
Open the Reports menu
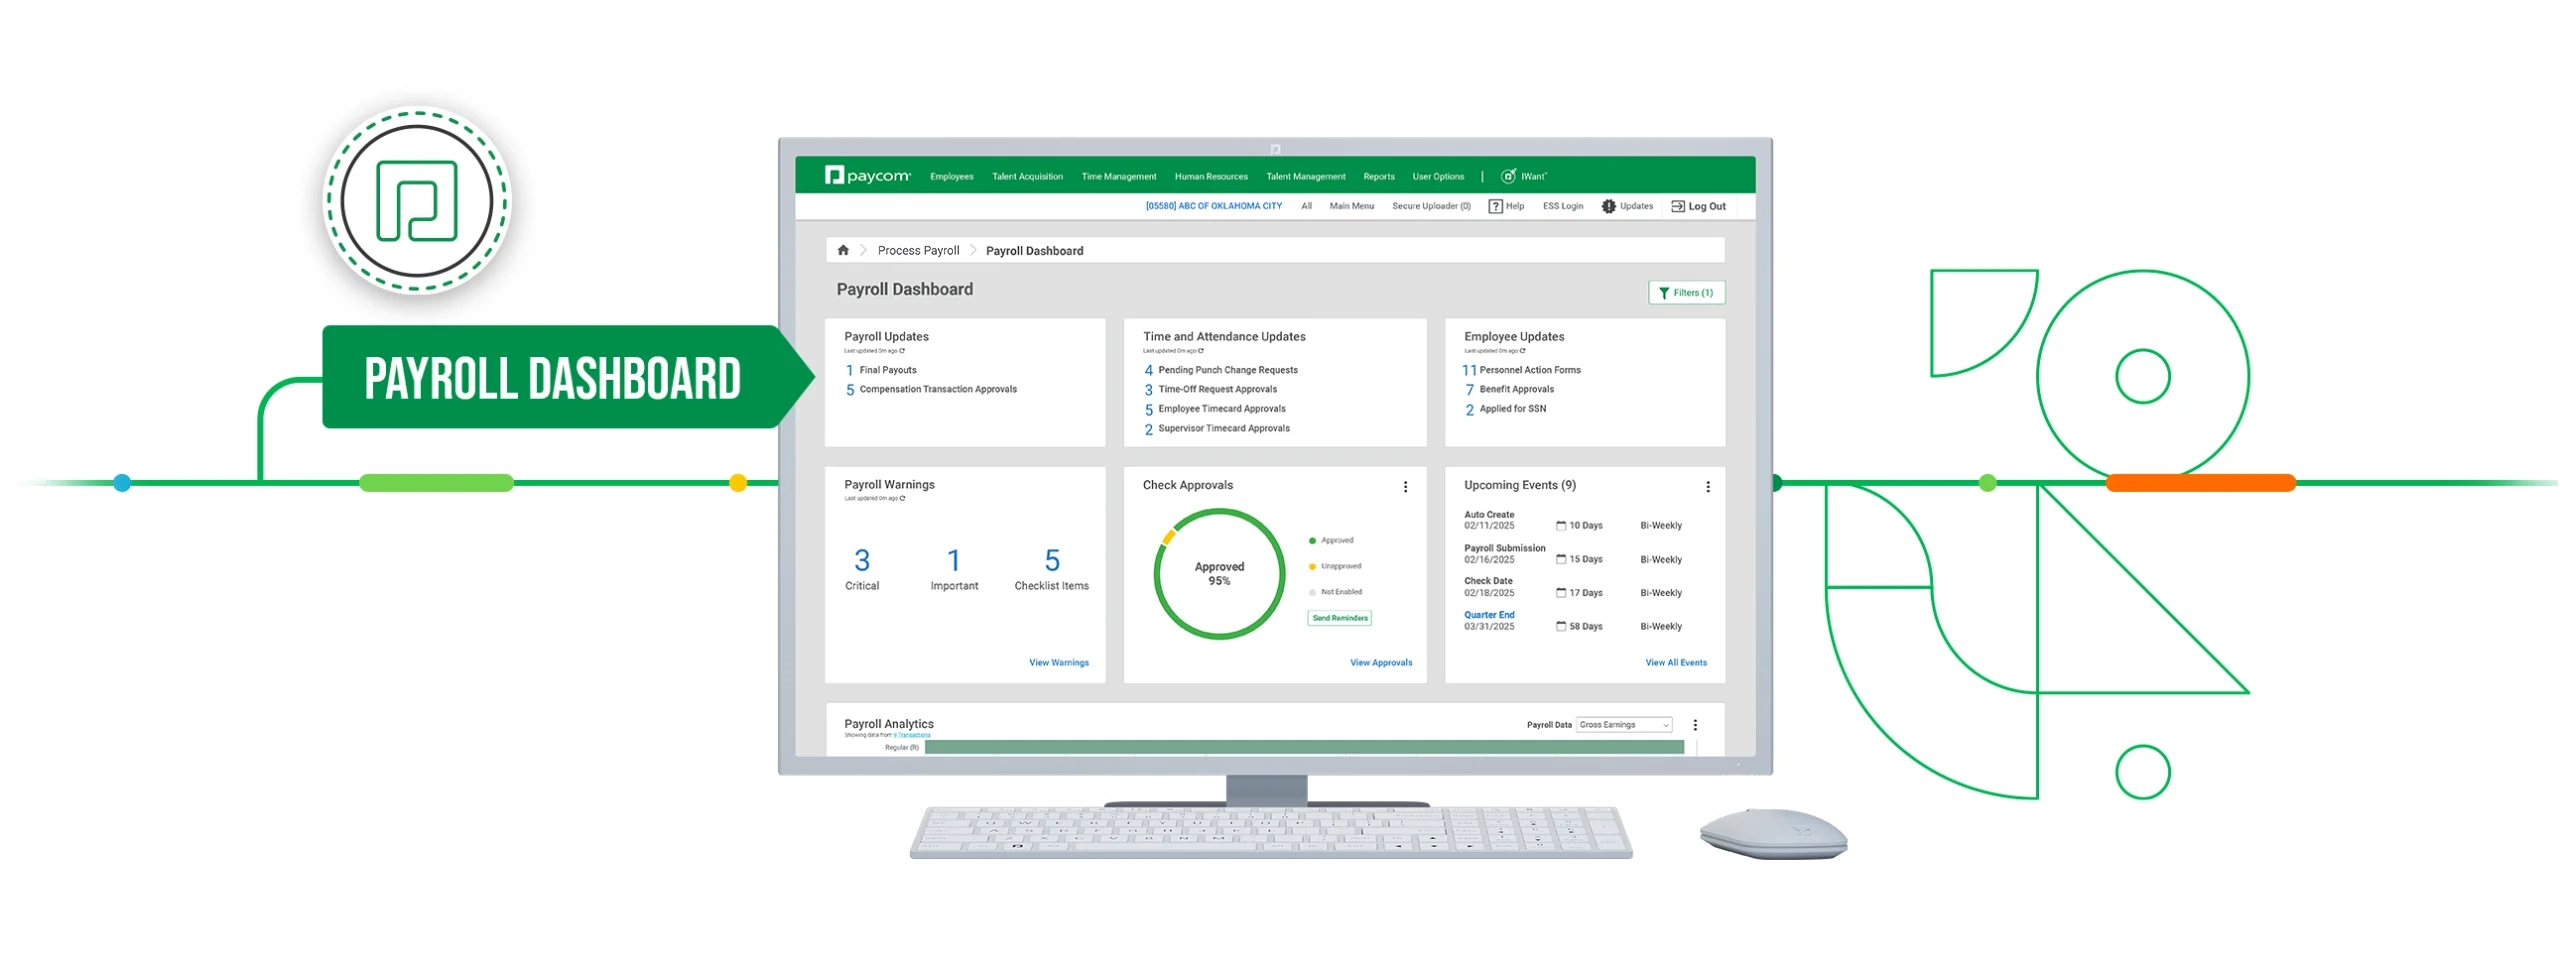click(x=1378, y=177)
